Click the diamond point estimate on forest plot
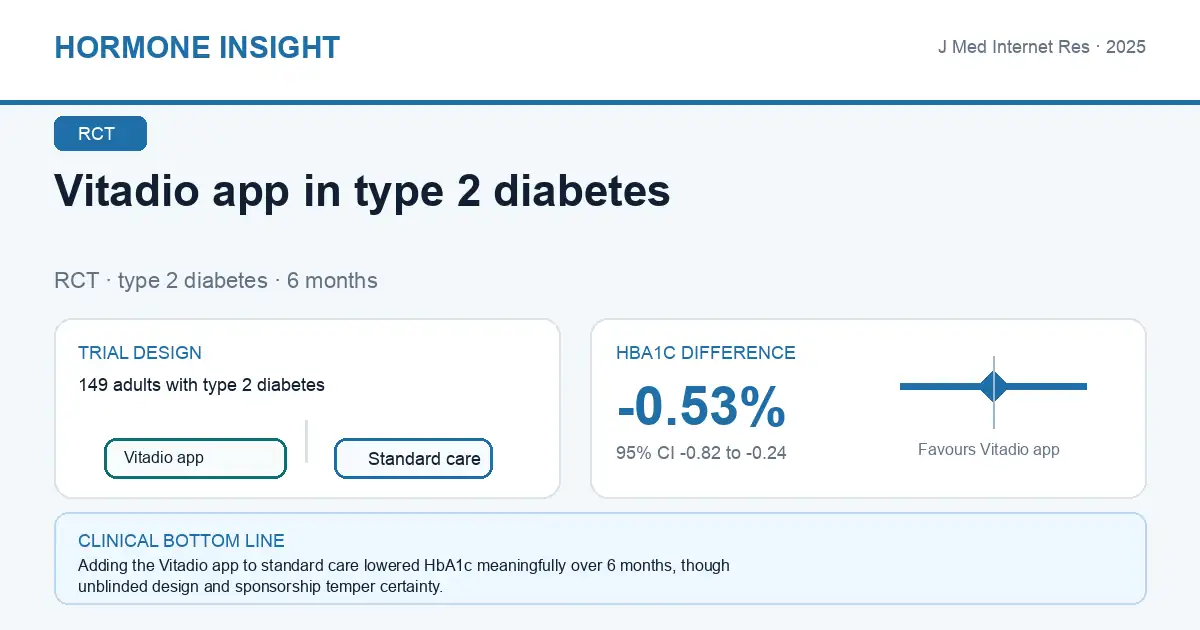Image resolution: width=1200 pixels, height=630 pixels. click(994, 386)
